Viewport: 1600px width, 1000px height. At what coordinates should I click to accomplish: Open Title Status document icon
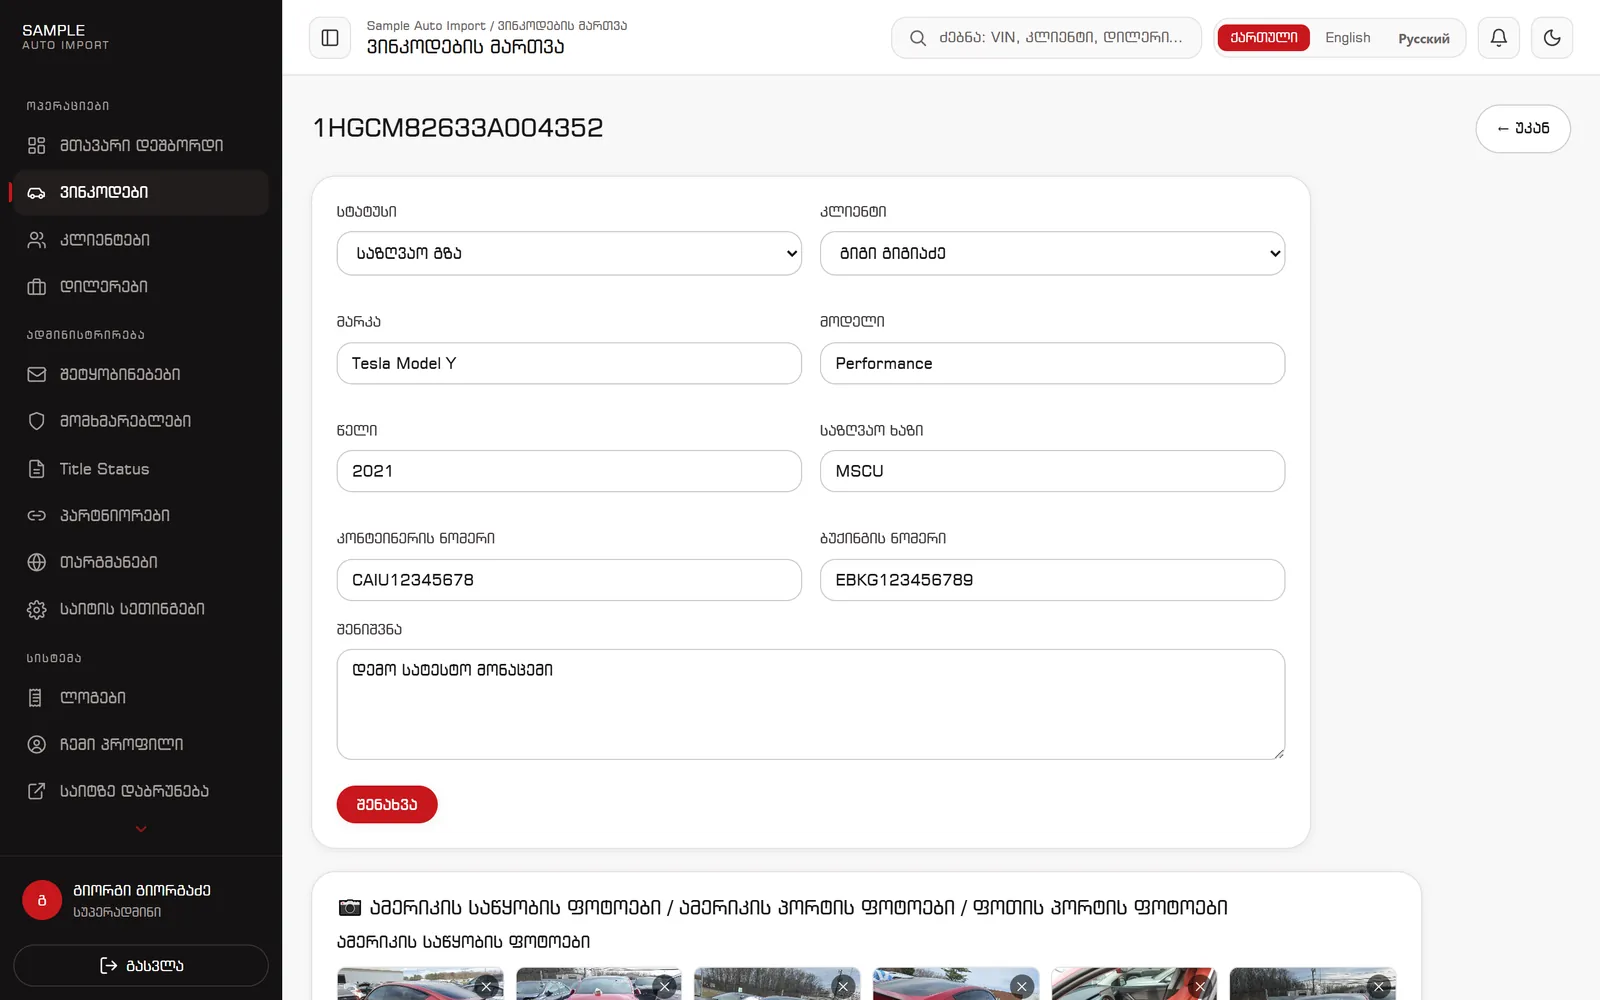click(37, 469)
